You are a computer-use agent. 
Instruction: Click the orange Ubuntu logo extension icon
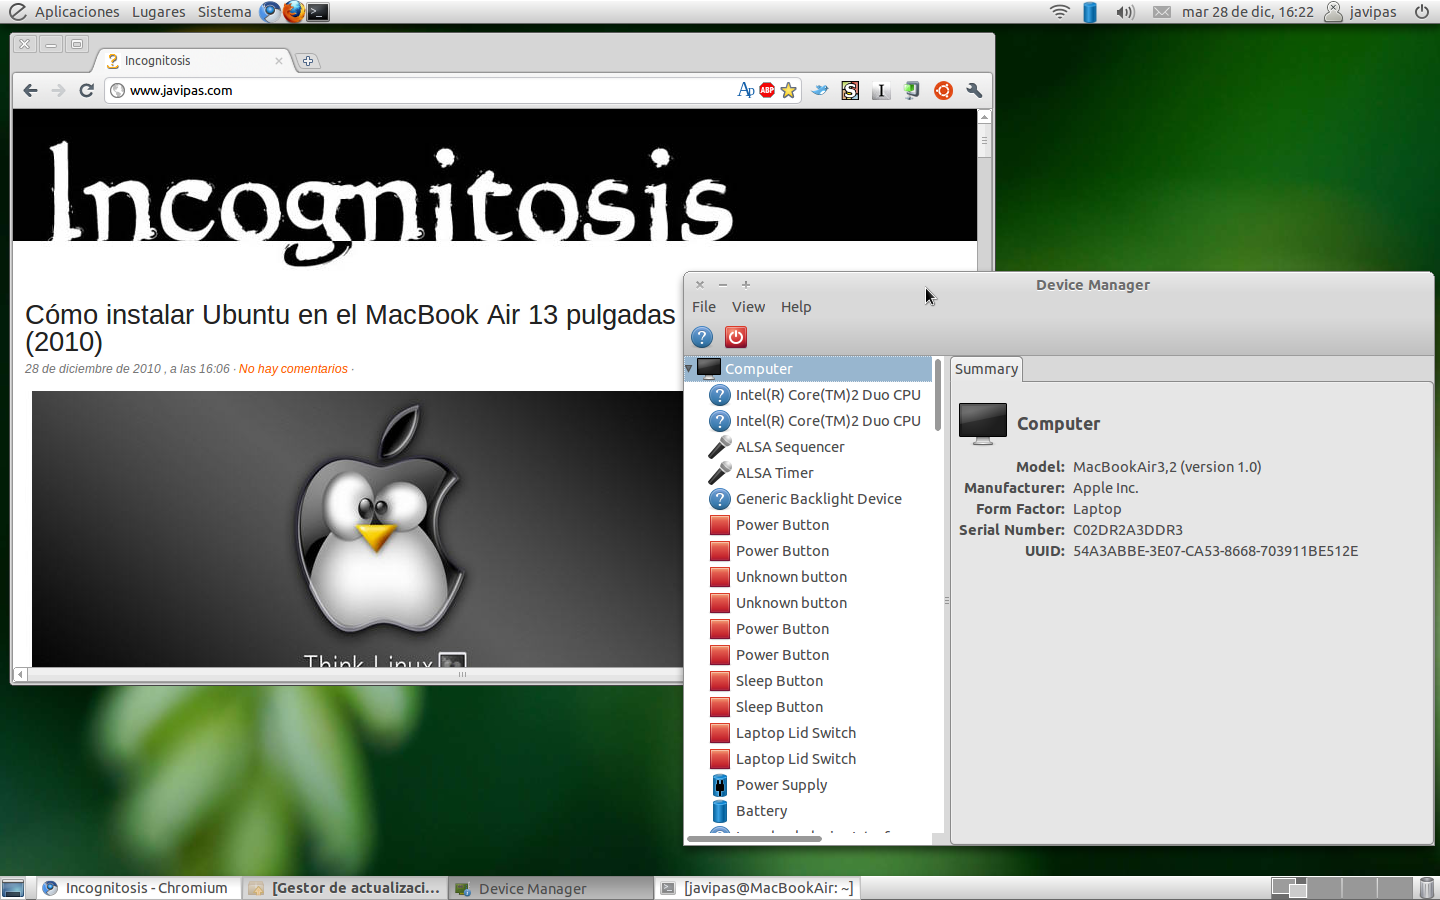click(x=943, y=90)
